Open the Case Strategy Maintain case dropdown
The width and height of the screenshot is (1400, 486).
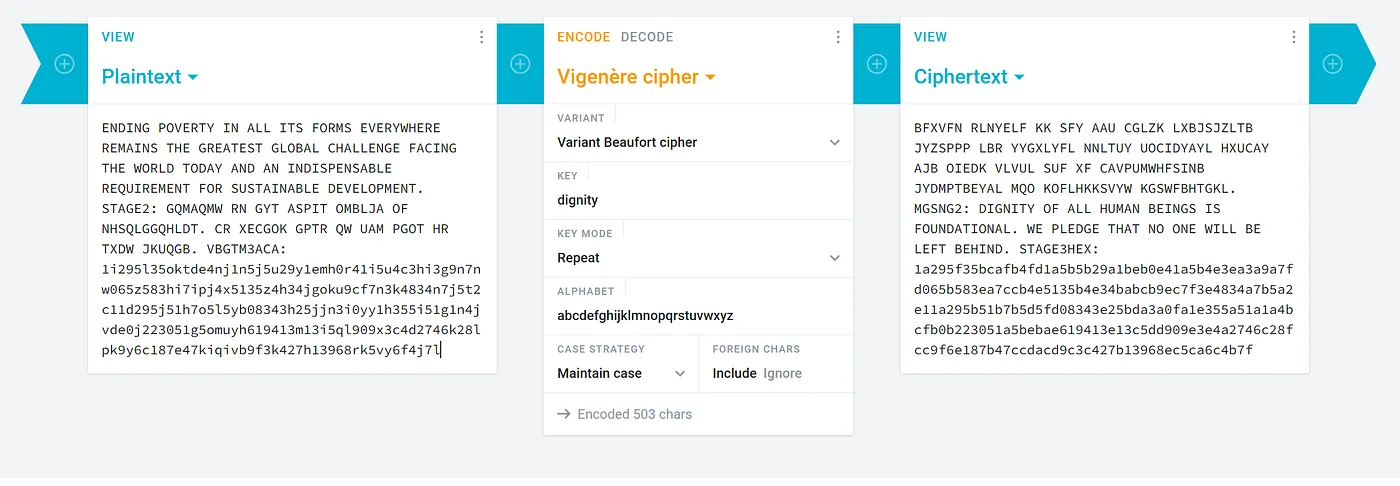pyautogui.click(x=621, y=373)
